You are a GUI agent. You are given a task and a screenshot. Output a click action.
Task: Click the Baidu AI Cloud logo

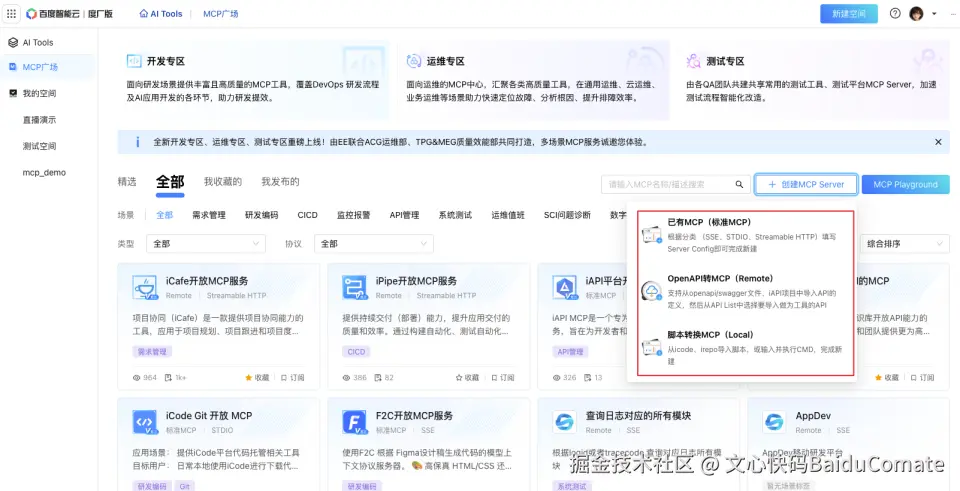point(69,13)
